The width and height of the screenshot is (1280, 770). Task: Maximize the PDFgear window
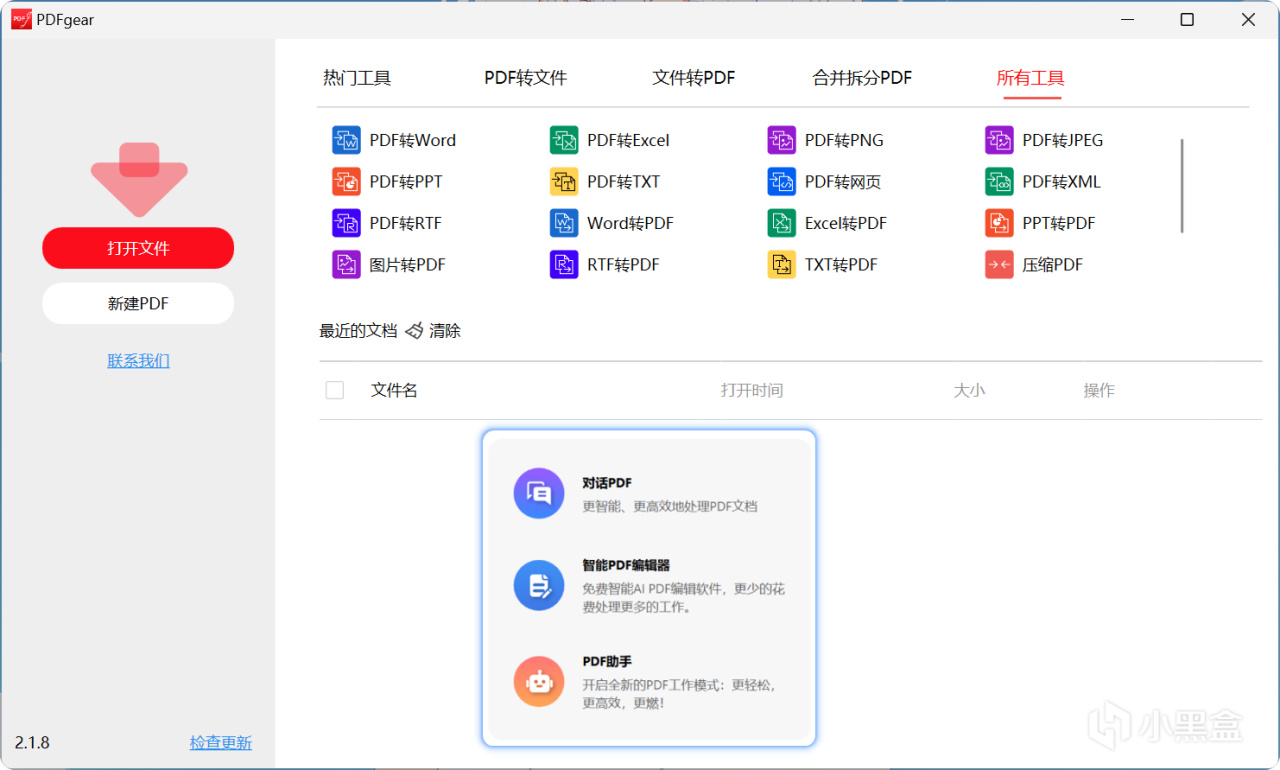1187,19
